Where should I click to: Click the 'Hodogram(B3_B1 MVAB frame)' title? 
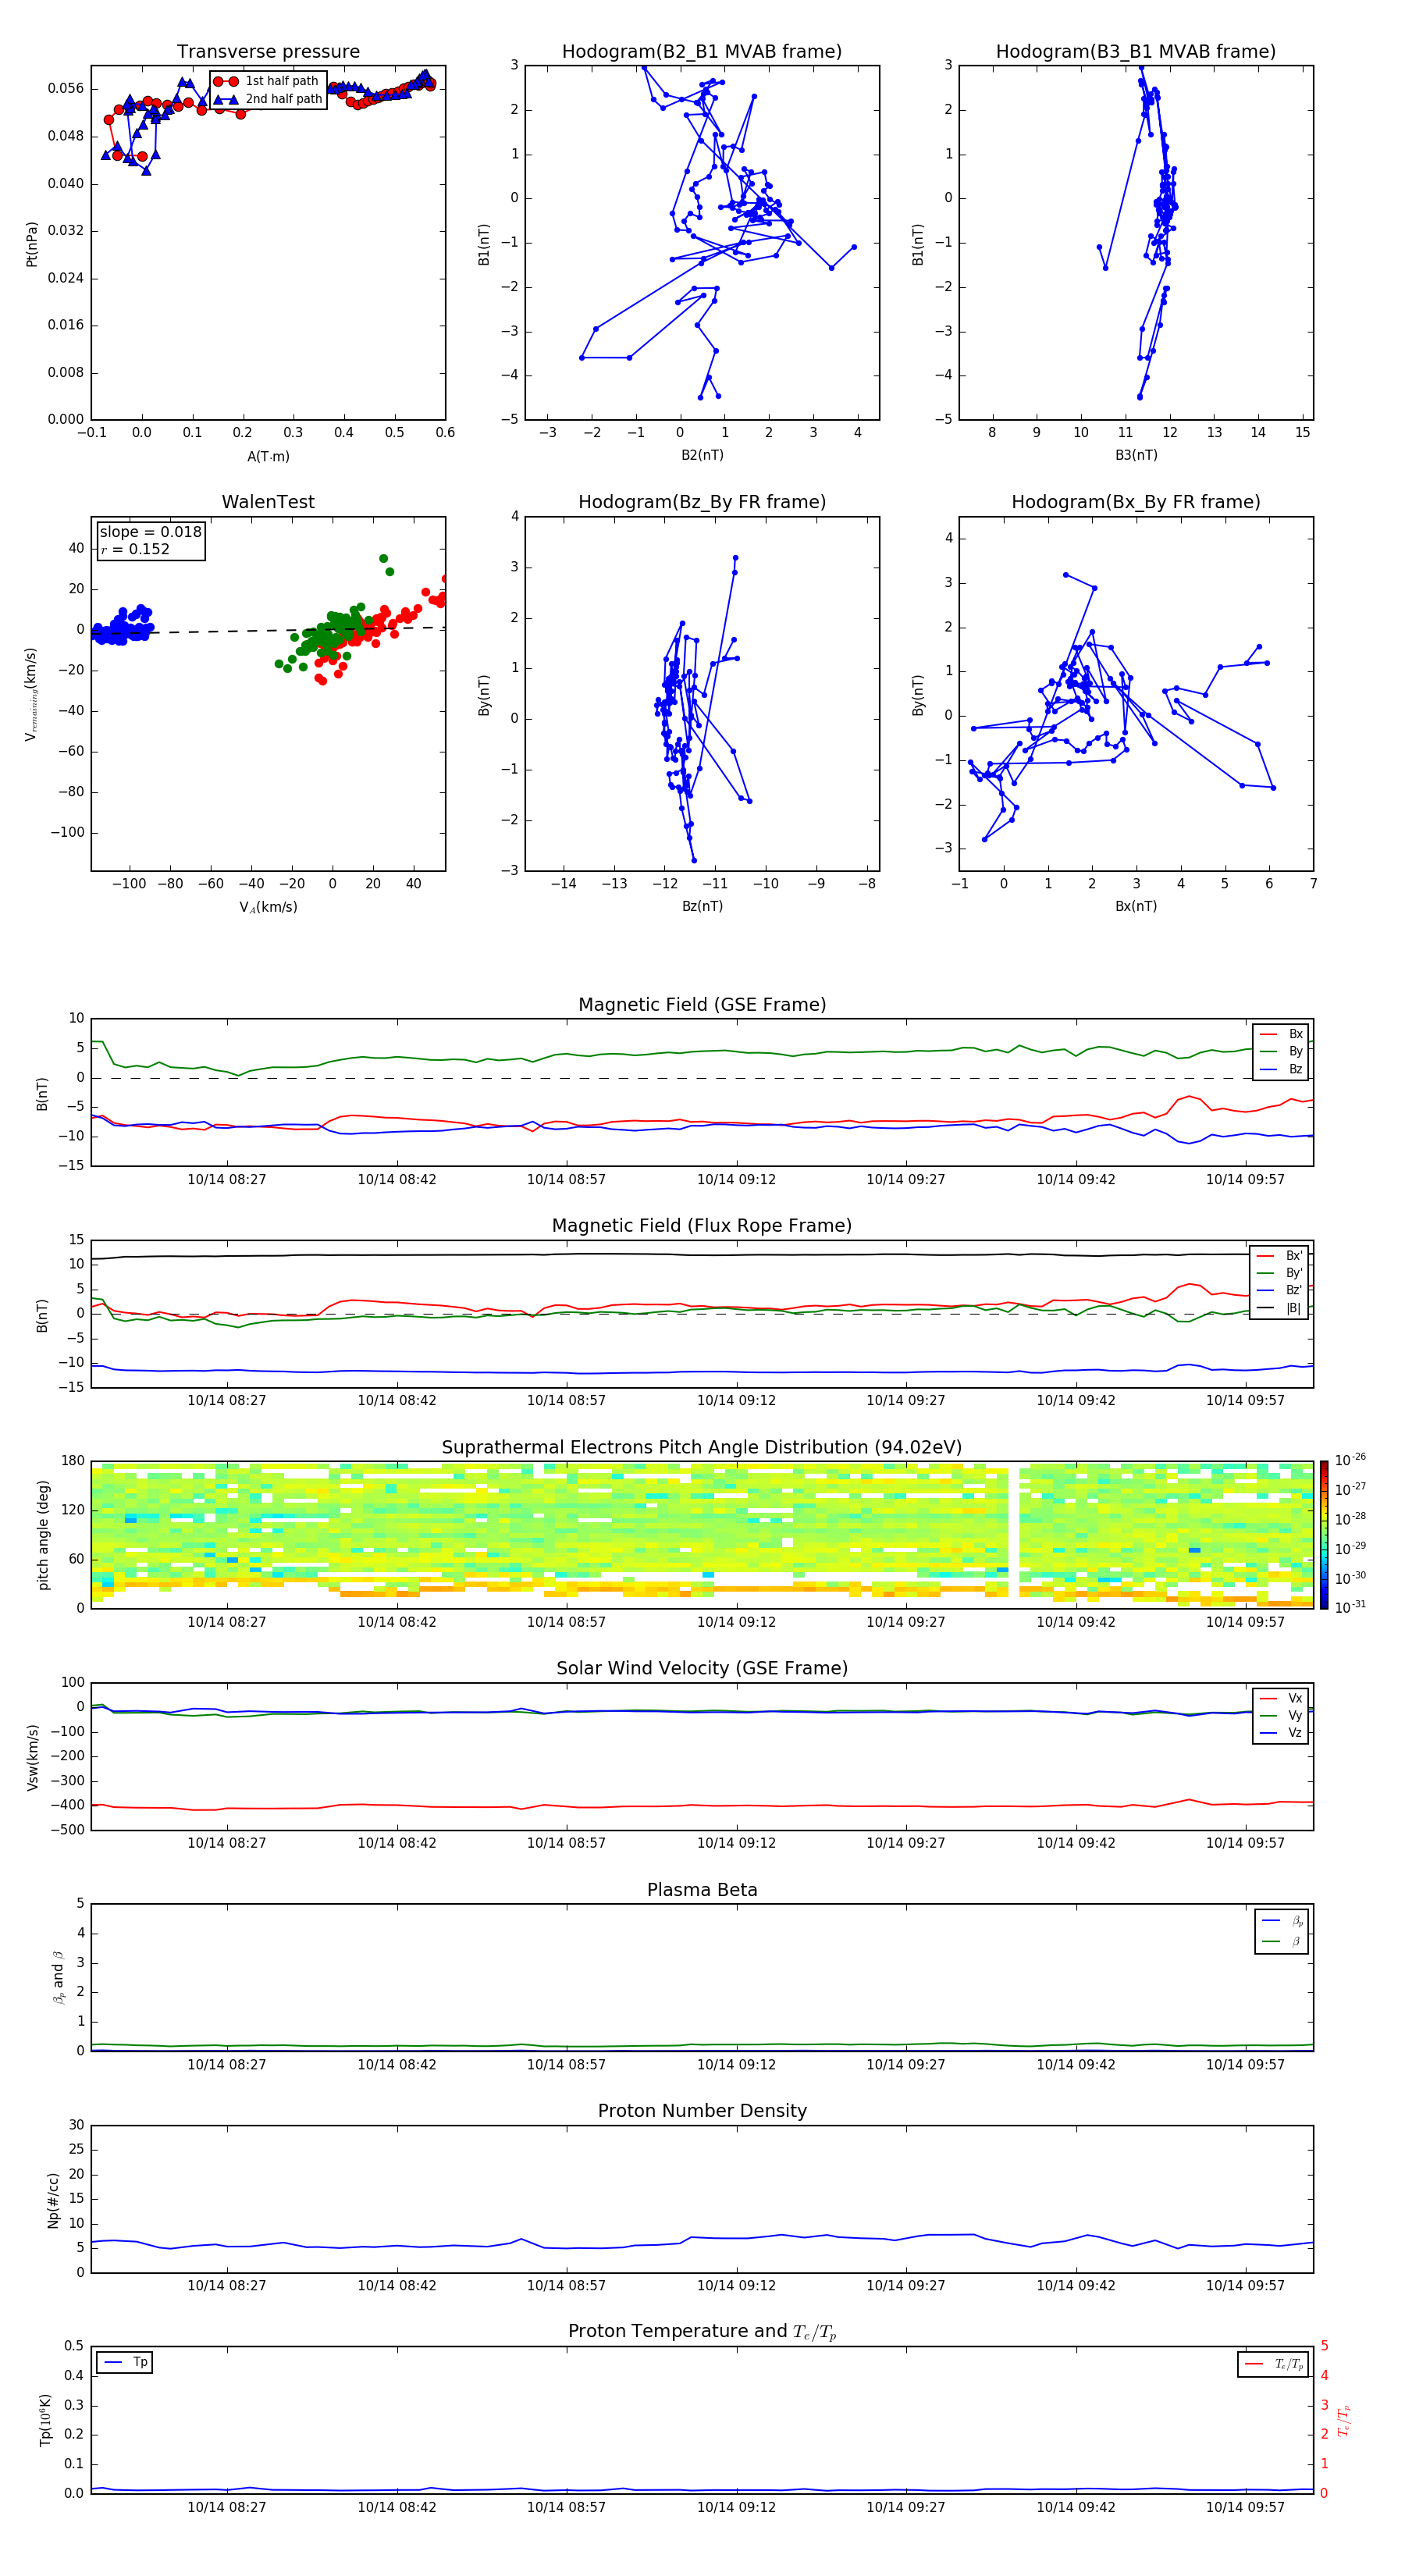[1136, 52]
